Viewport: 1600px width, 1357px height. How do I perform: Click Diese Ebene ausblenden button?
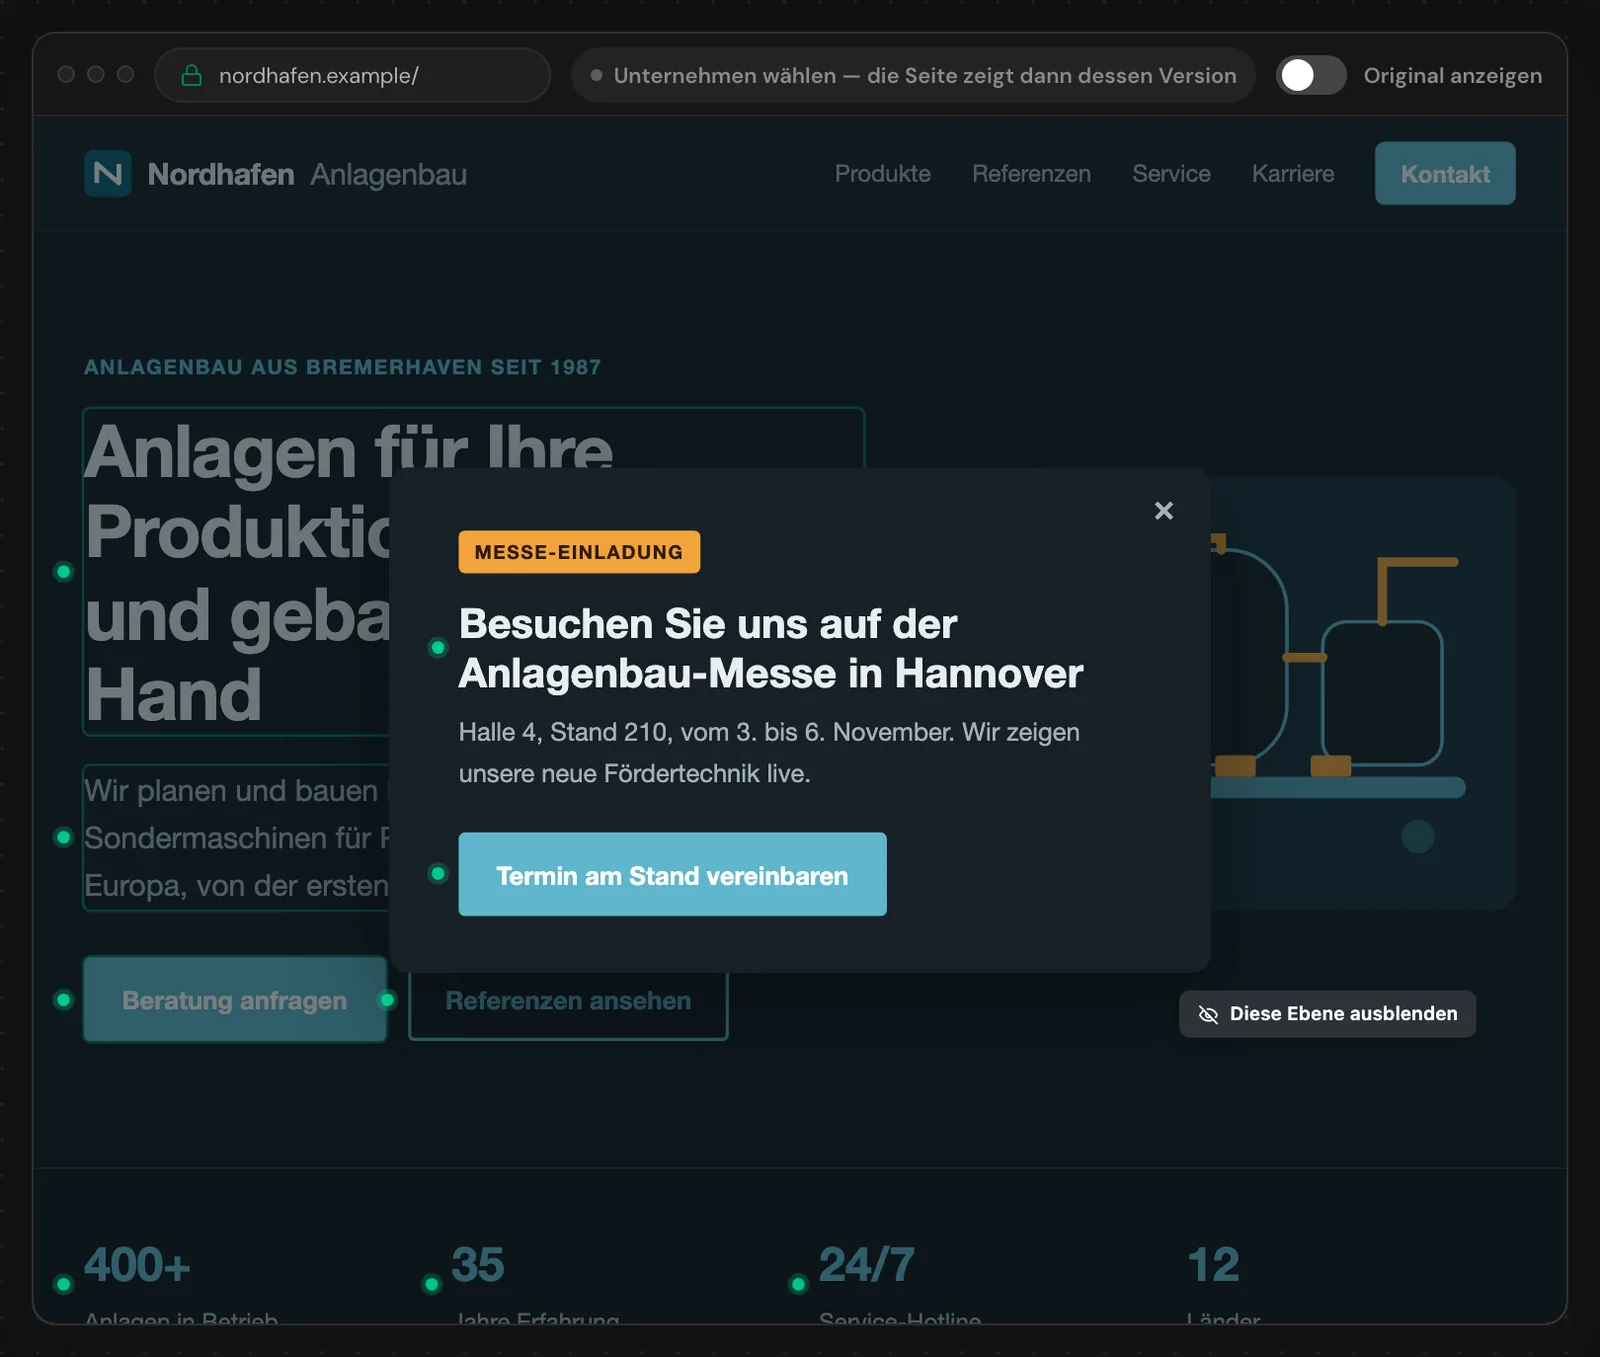pyautogui.click(x=1327, y=1014)
